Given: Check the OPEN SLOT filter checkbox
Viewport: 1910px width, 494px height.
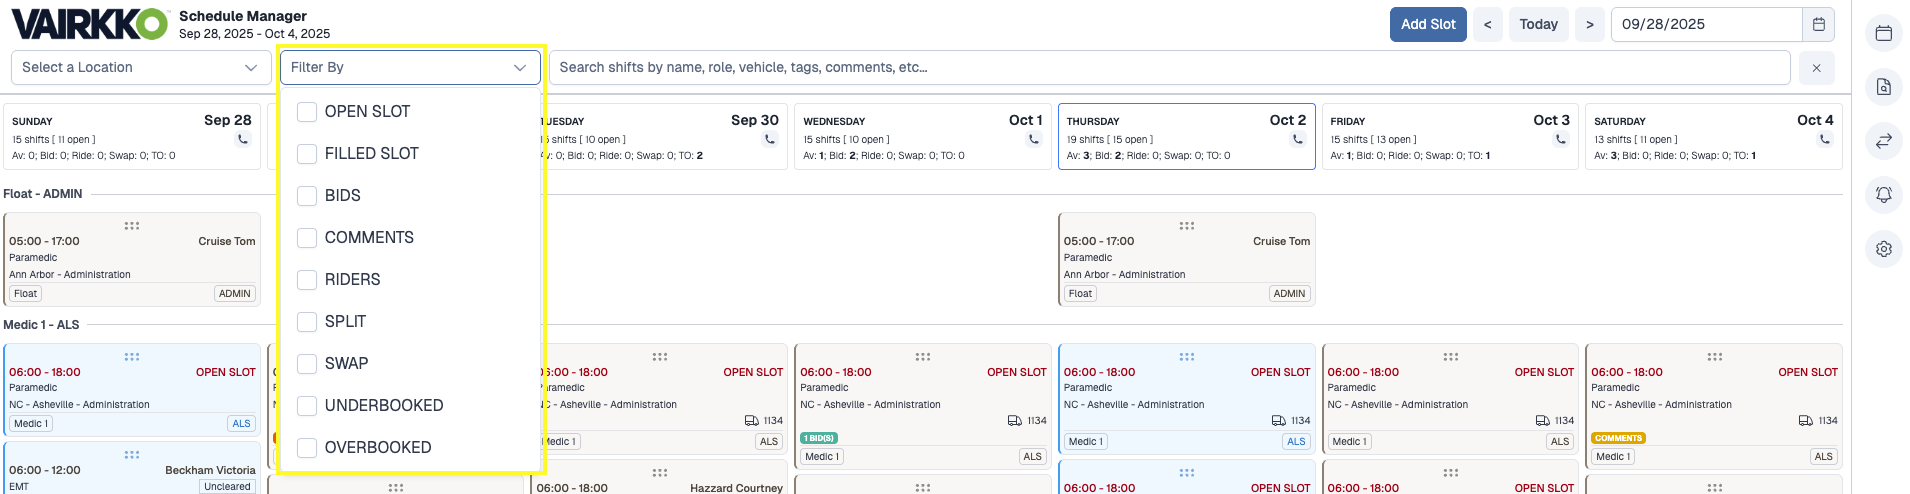Looking at the screenshot, I should (307, 112).
